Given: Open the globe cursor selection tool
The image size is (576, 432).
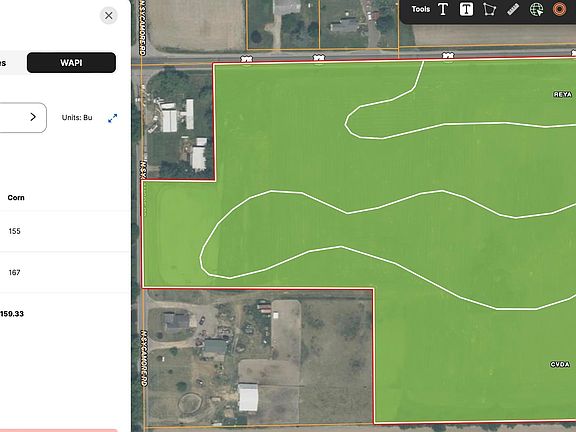Looking at the screenshot, I should coord(536,9).
